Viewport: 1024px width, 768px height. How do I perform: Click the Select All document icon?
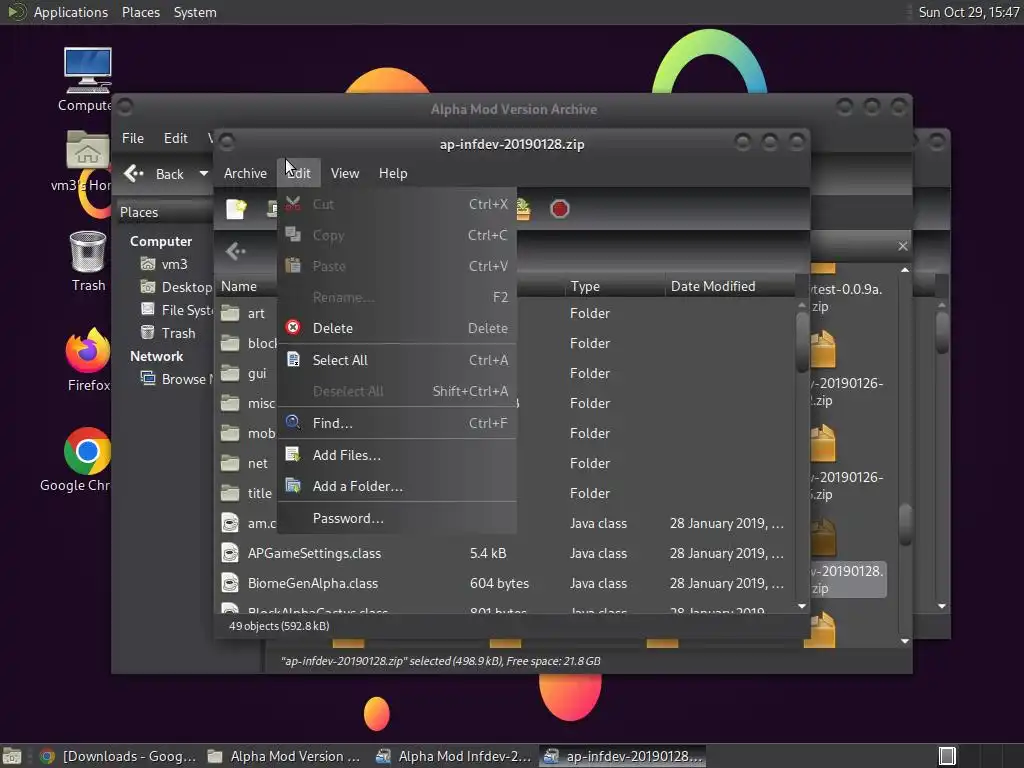coord(293,359)
